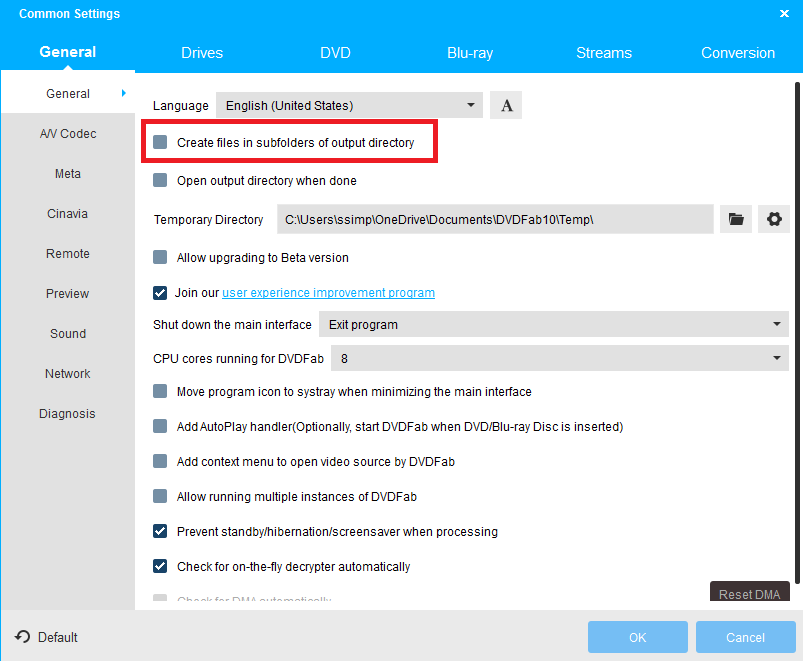The height and width of the screenshot is (661, 803).
Task: Click the Default reset arrow icon
Action: pos(23,637)
